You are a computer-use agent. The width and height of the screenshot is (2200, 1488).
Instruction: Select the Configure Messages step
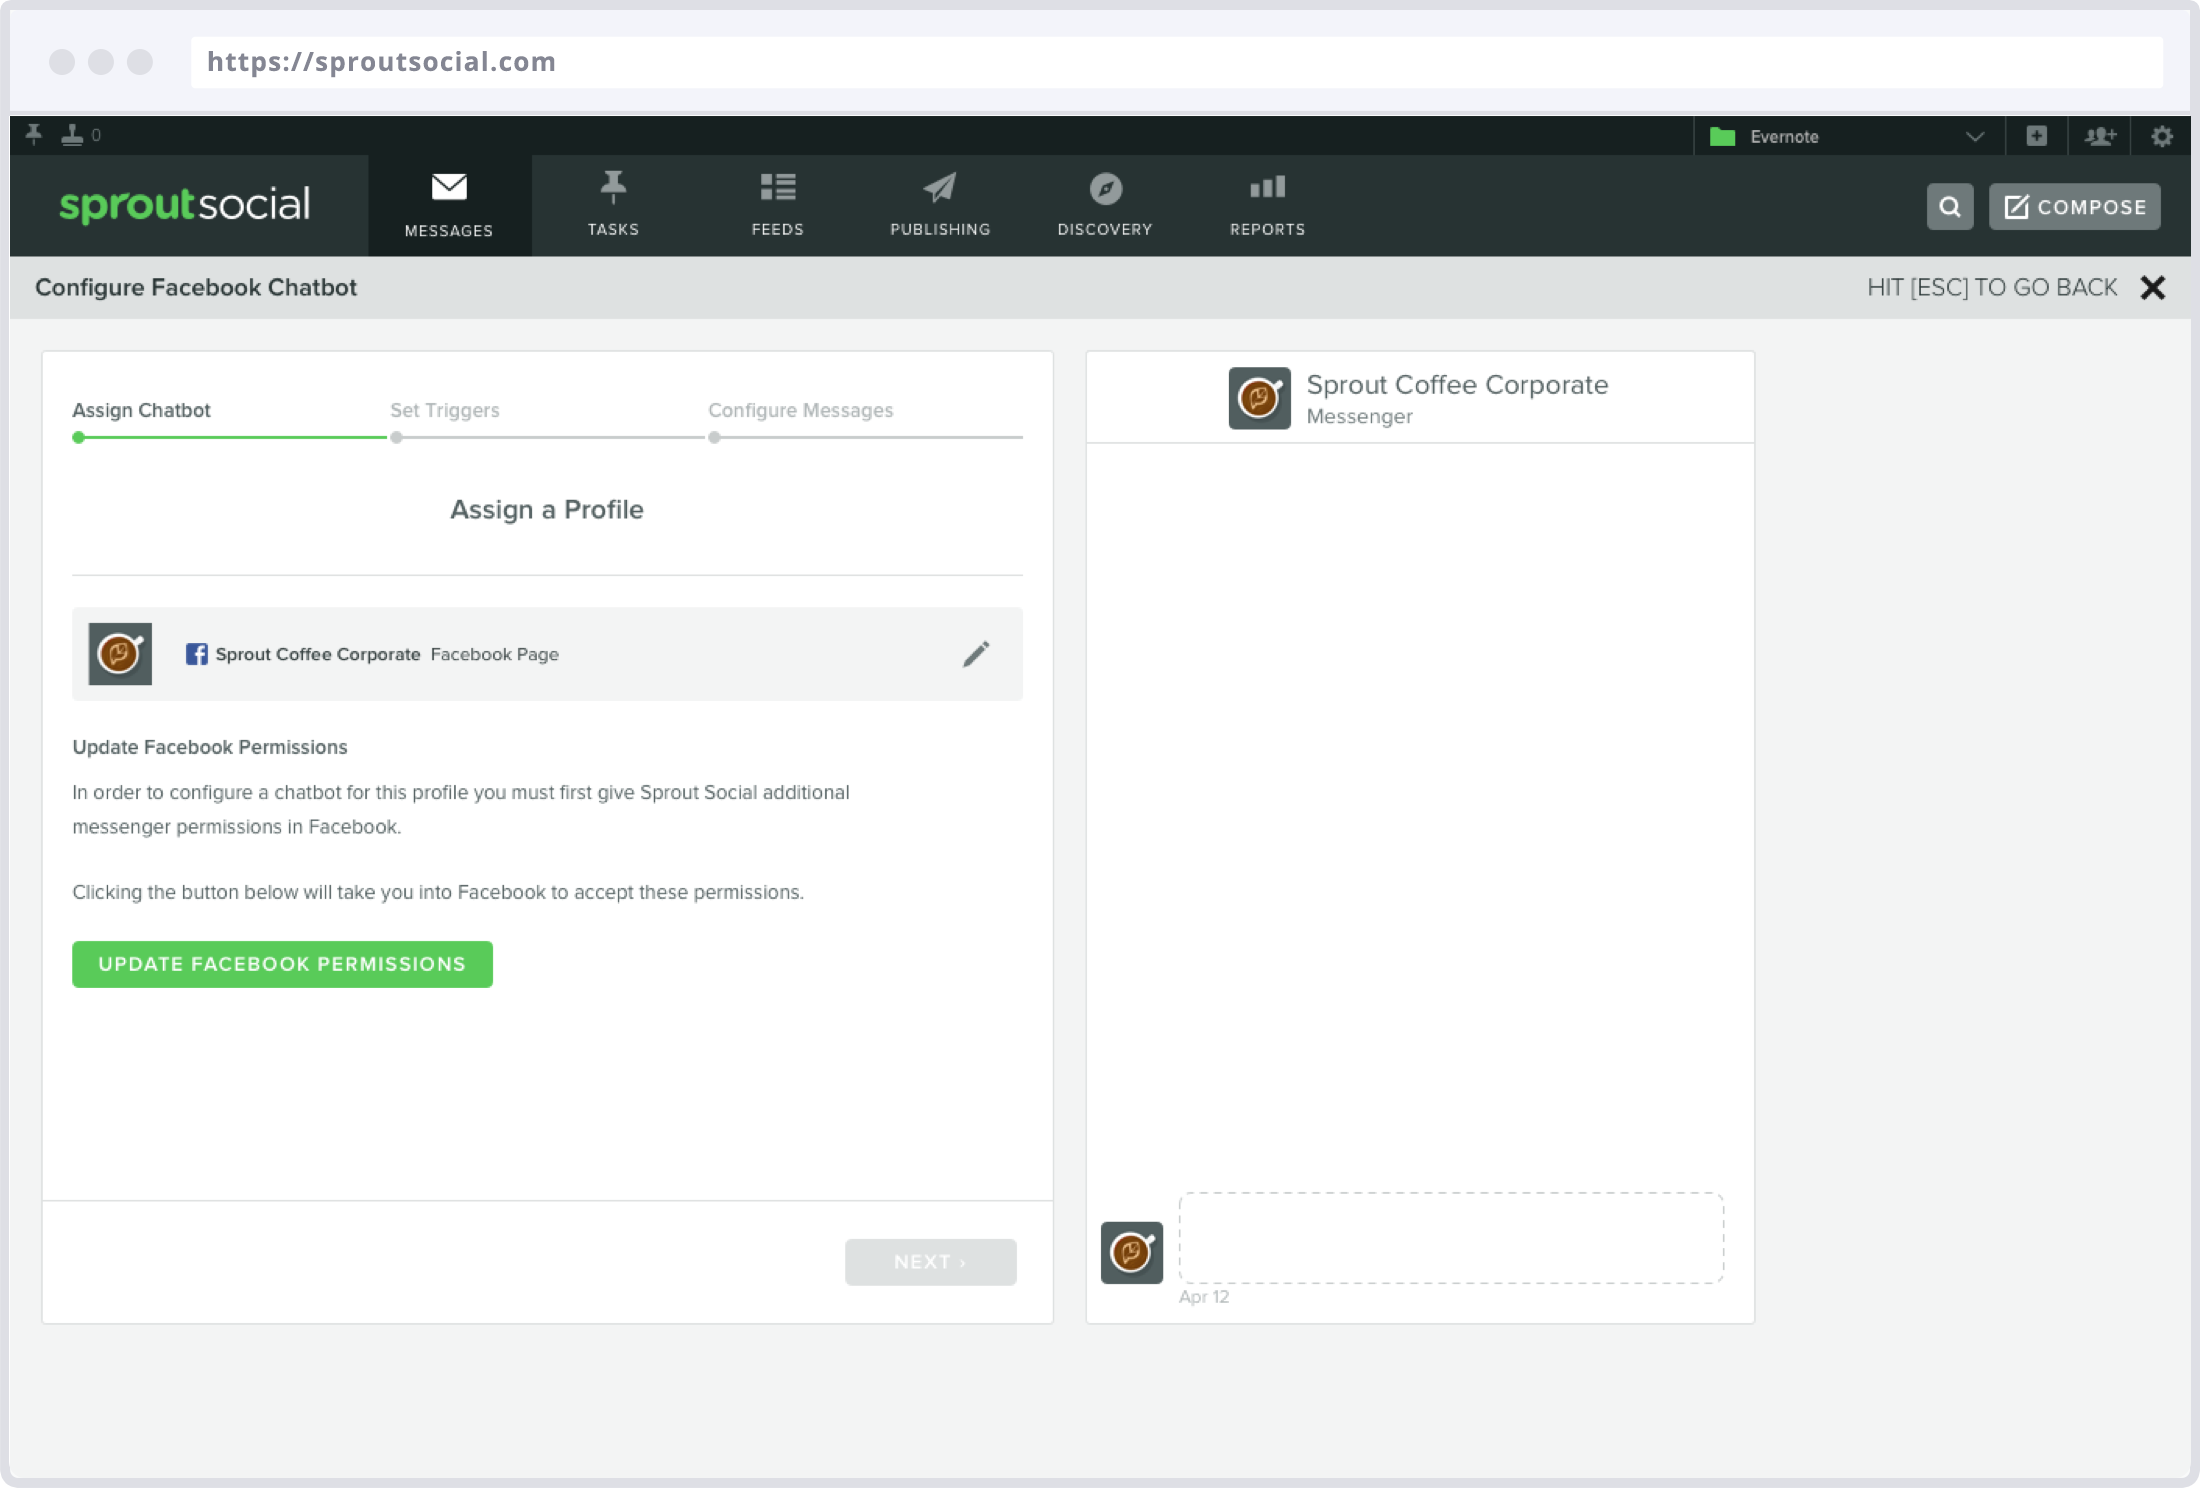pos(800,410)
